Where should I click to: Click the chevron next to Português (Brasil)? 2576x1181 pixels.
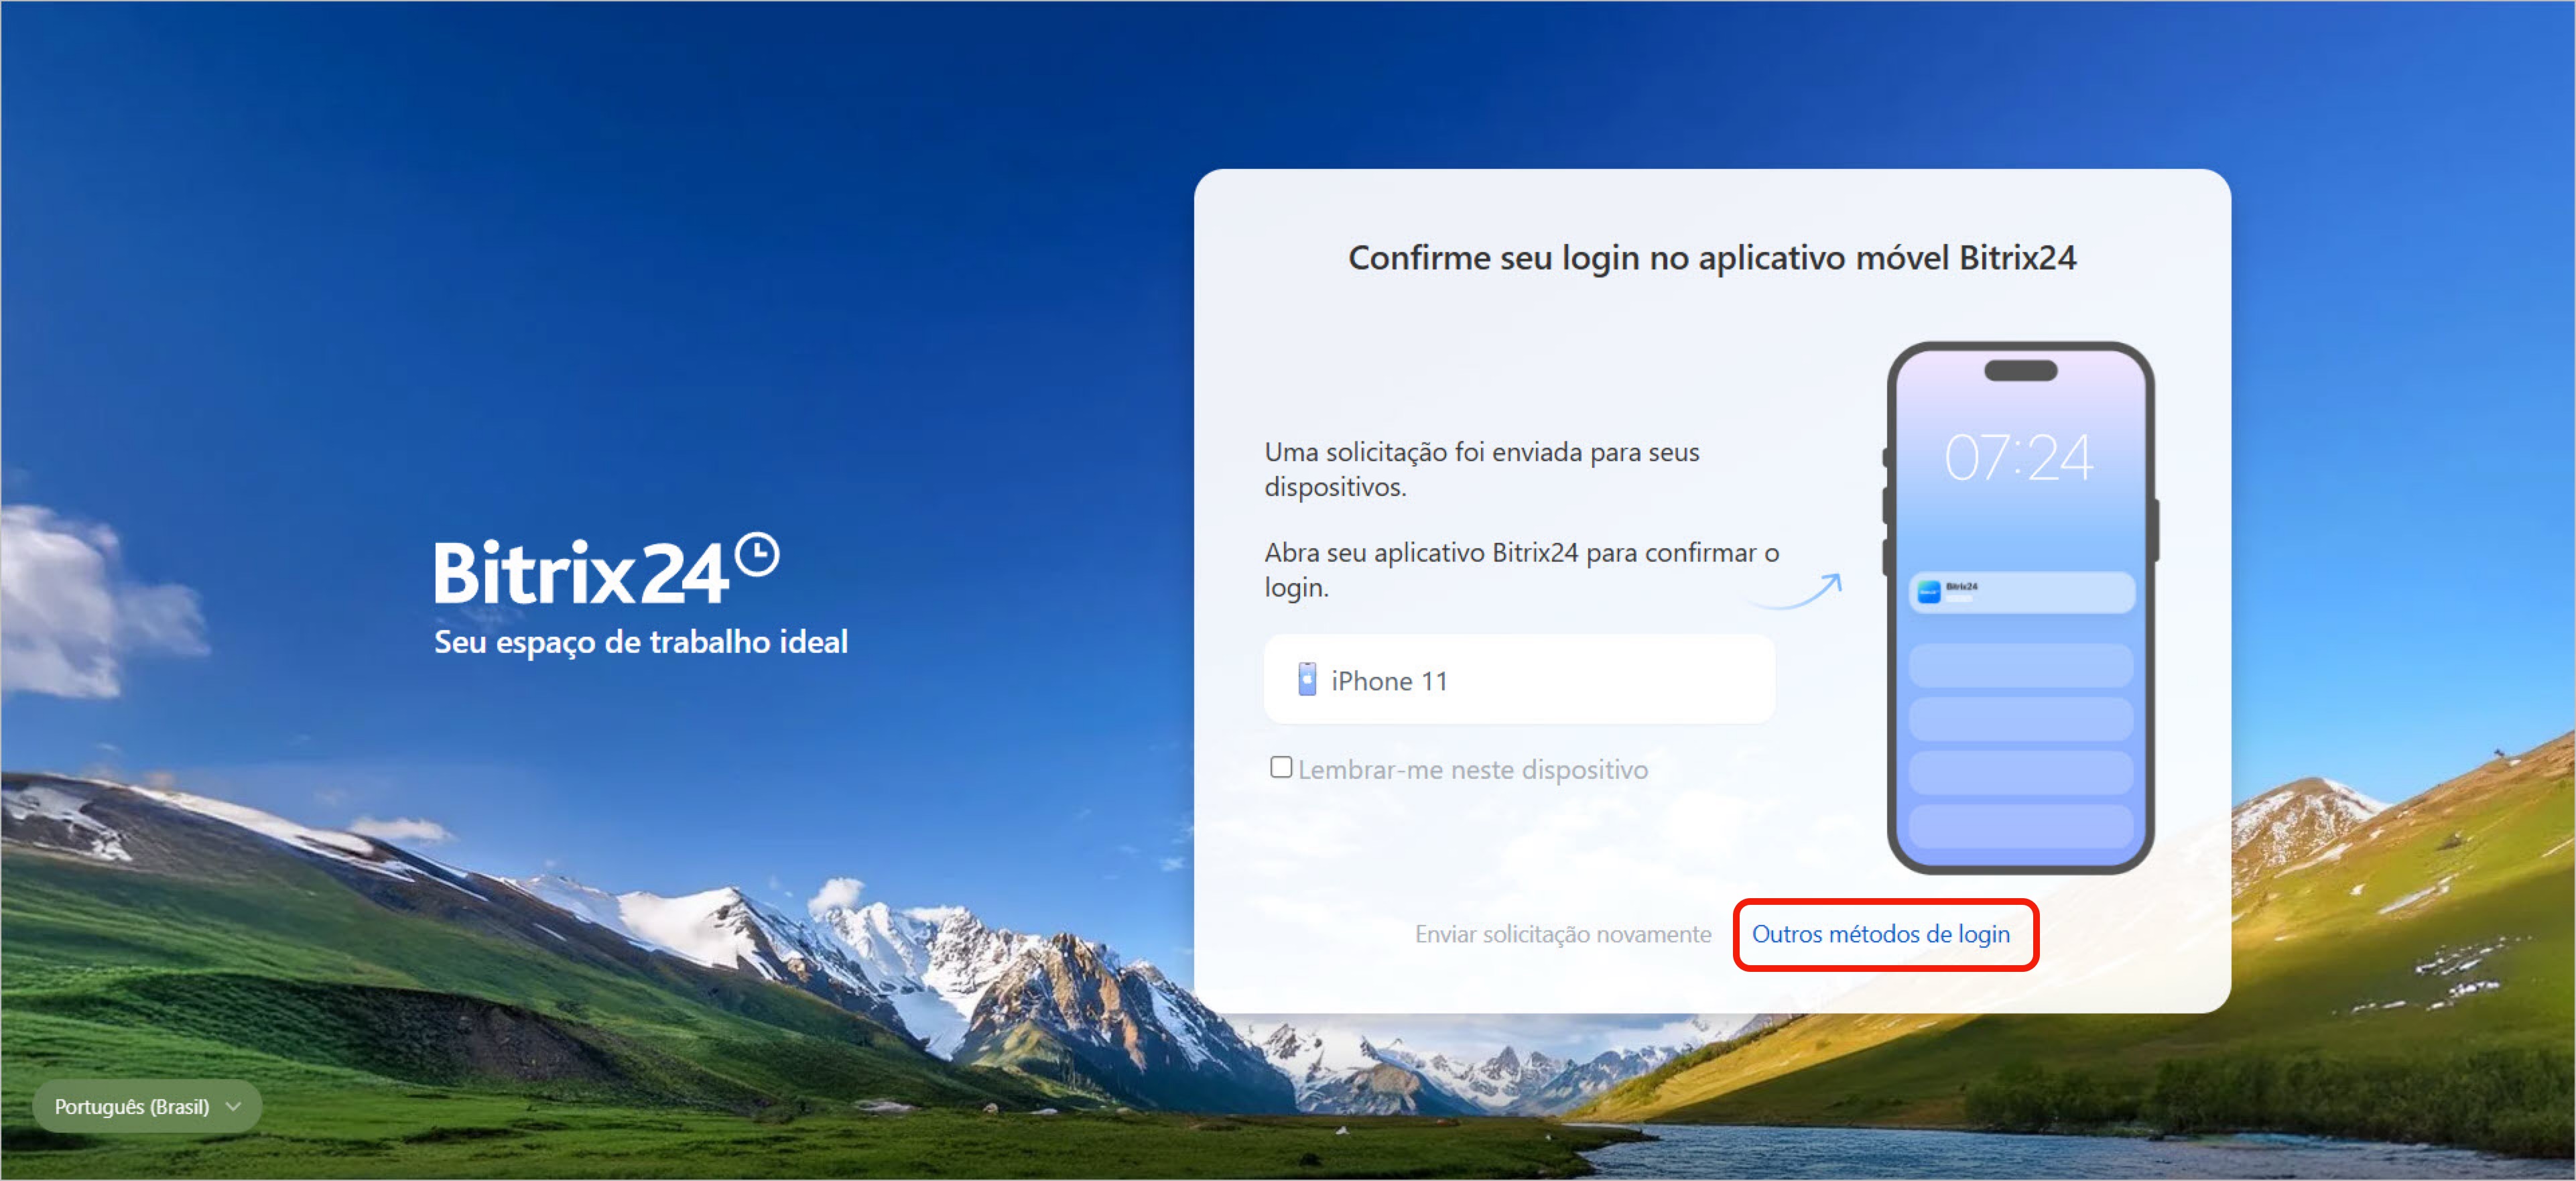coord(233,1106)
